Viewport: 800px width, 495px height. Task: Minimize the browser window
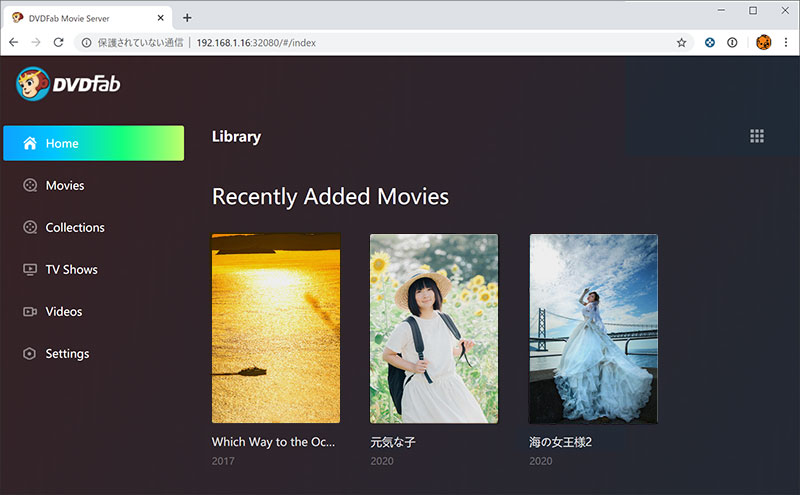(x=721, y=10)
